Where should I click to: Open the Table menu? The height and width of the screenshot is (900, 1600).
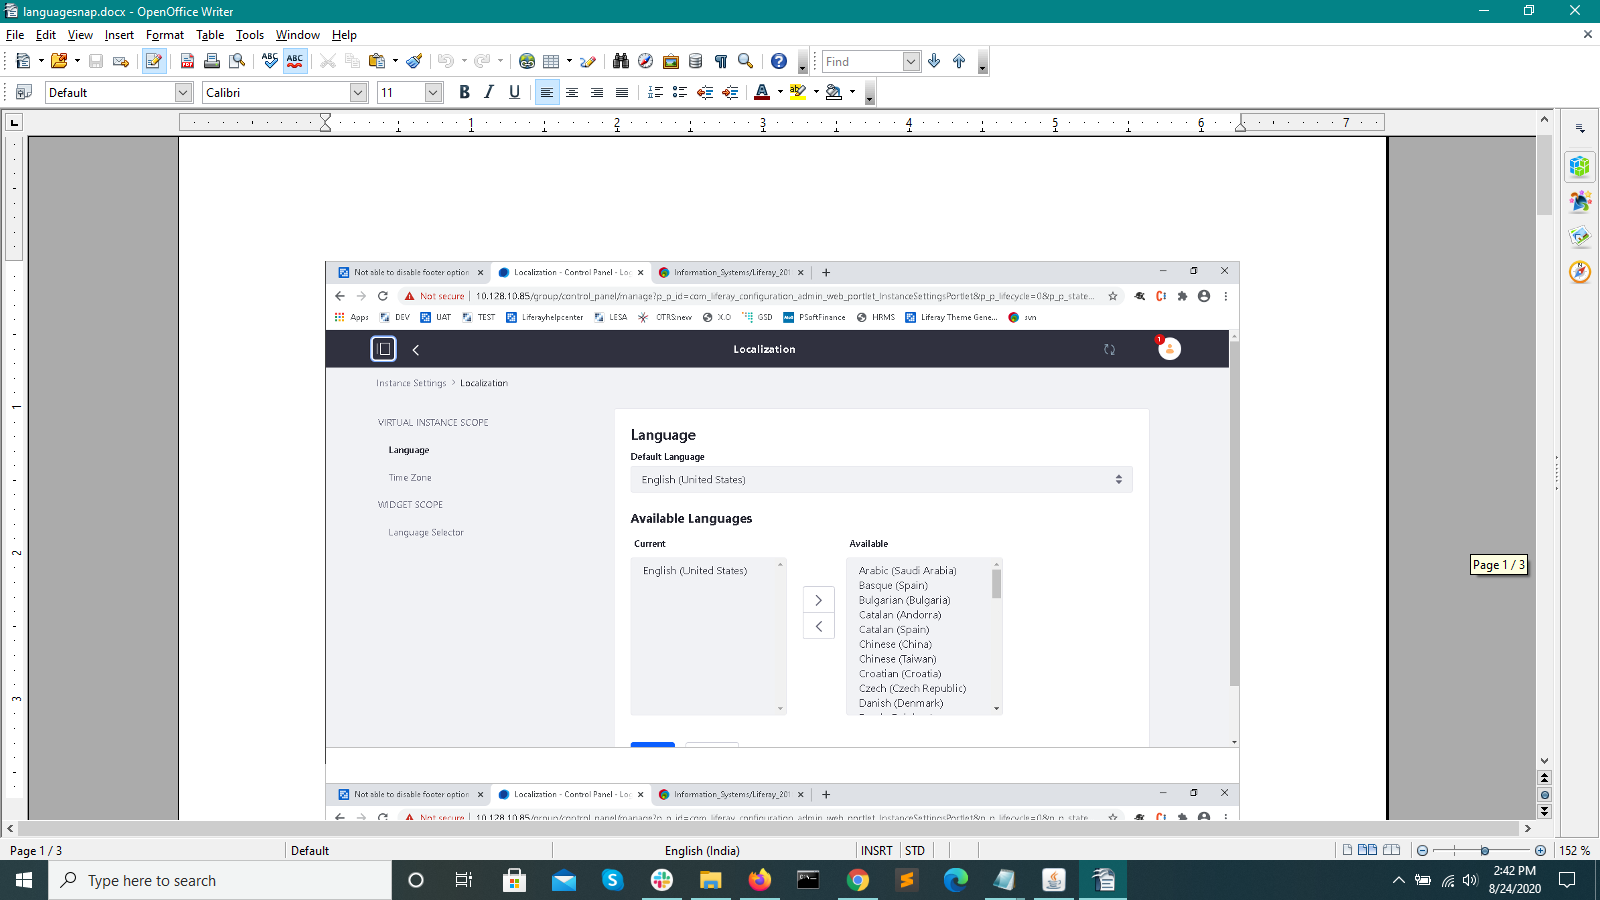[x=210, y=35]
